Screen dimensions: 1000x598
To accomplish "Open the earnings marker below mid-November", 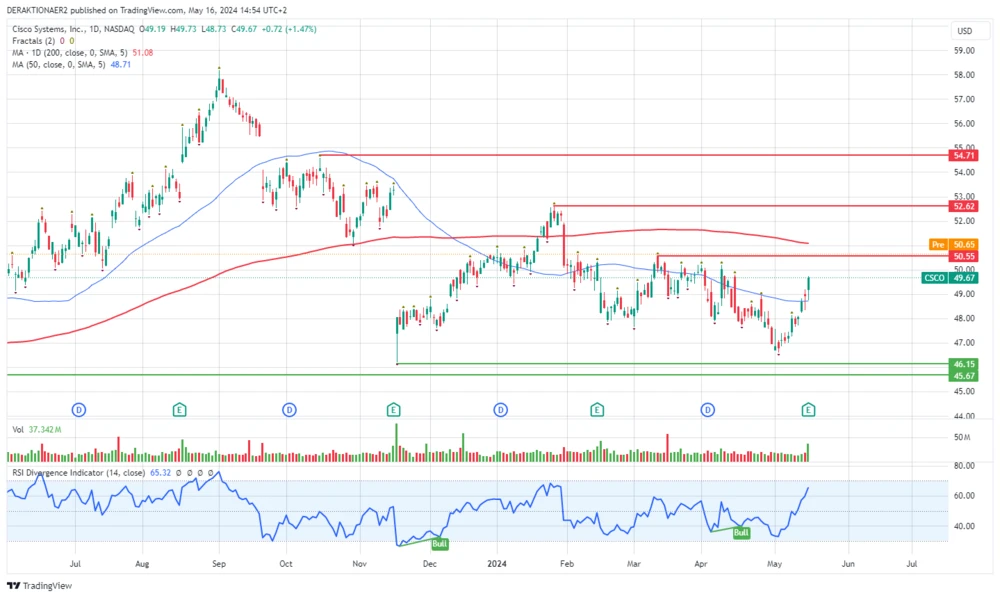I will [394, 409].
